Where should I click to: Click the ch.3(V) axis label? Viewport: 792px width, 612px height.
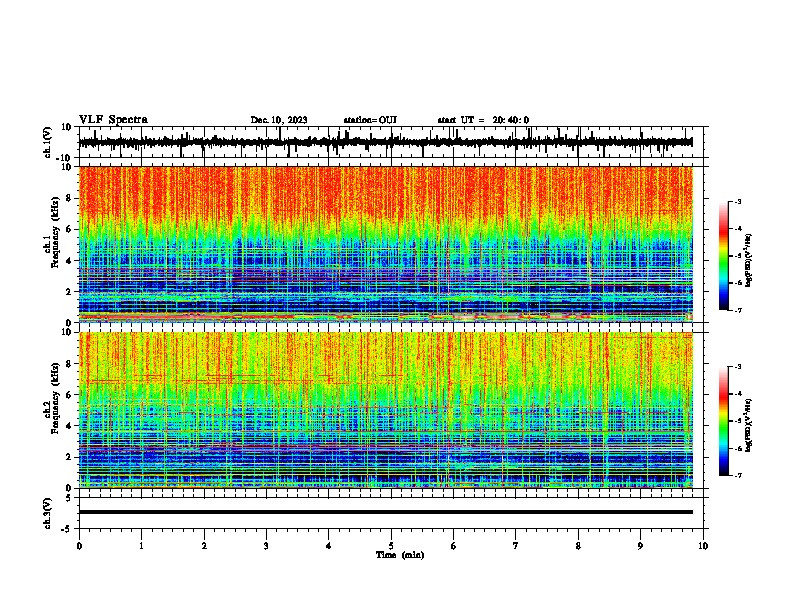pyautogui.click(x=48, y=513)
